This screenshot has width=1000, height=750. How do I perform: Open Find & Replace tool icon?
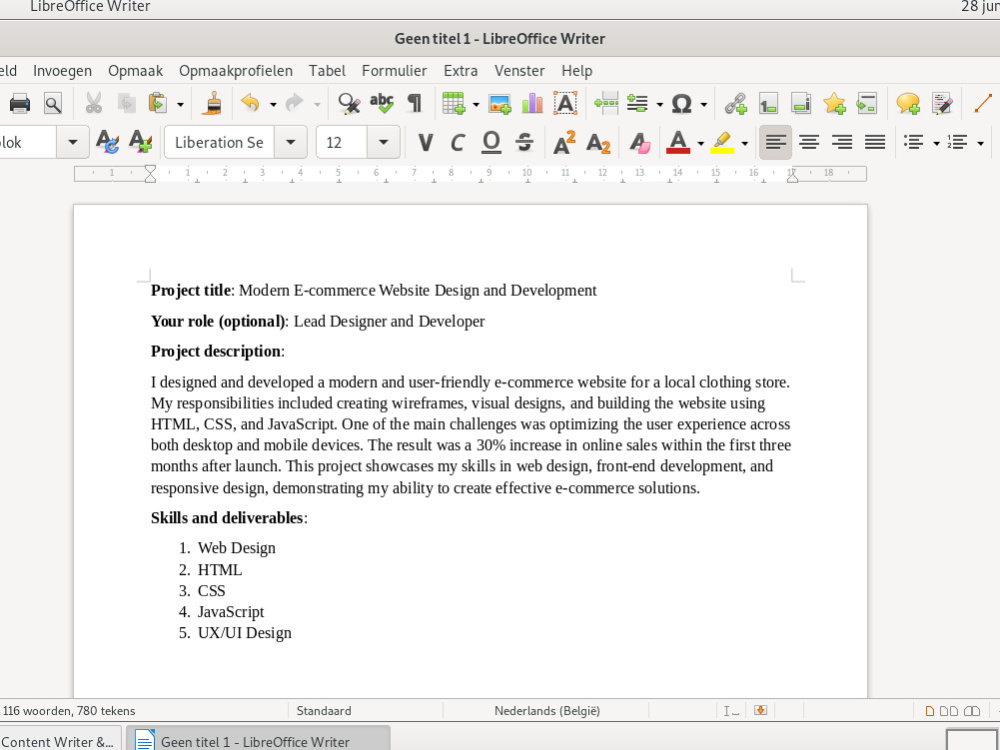tap(349, 103)
